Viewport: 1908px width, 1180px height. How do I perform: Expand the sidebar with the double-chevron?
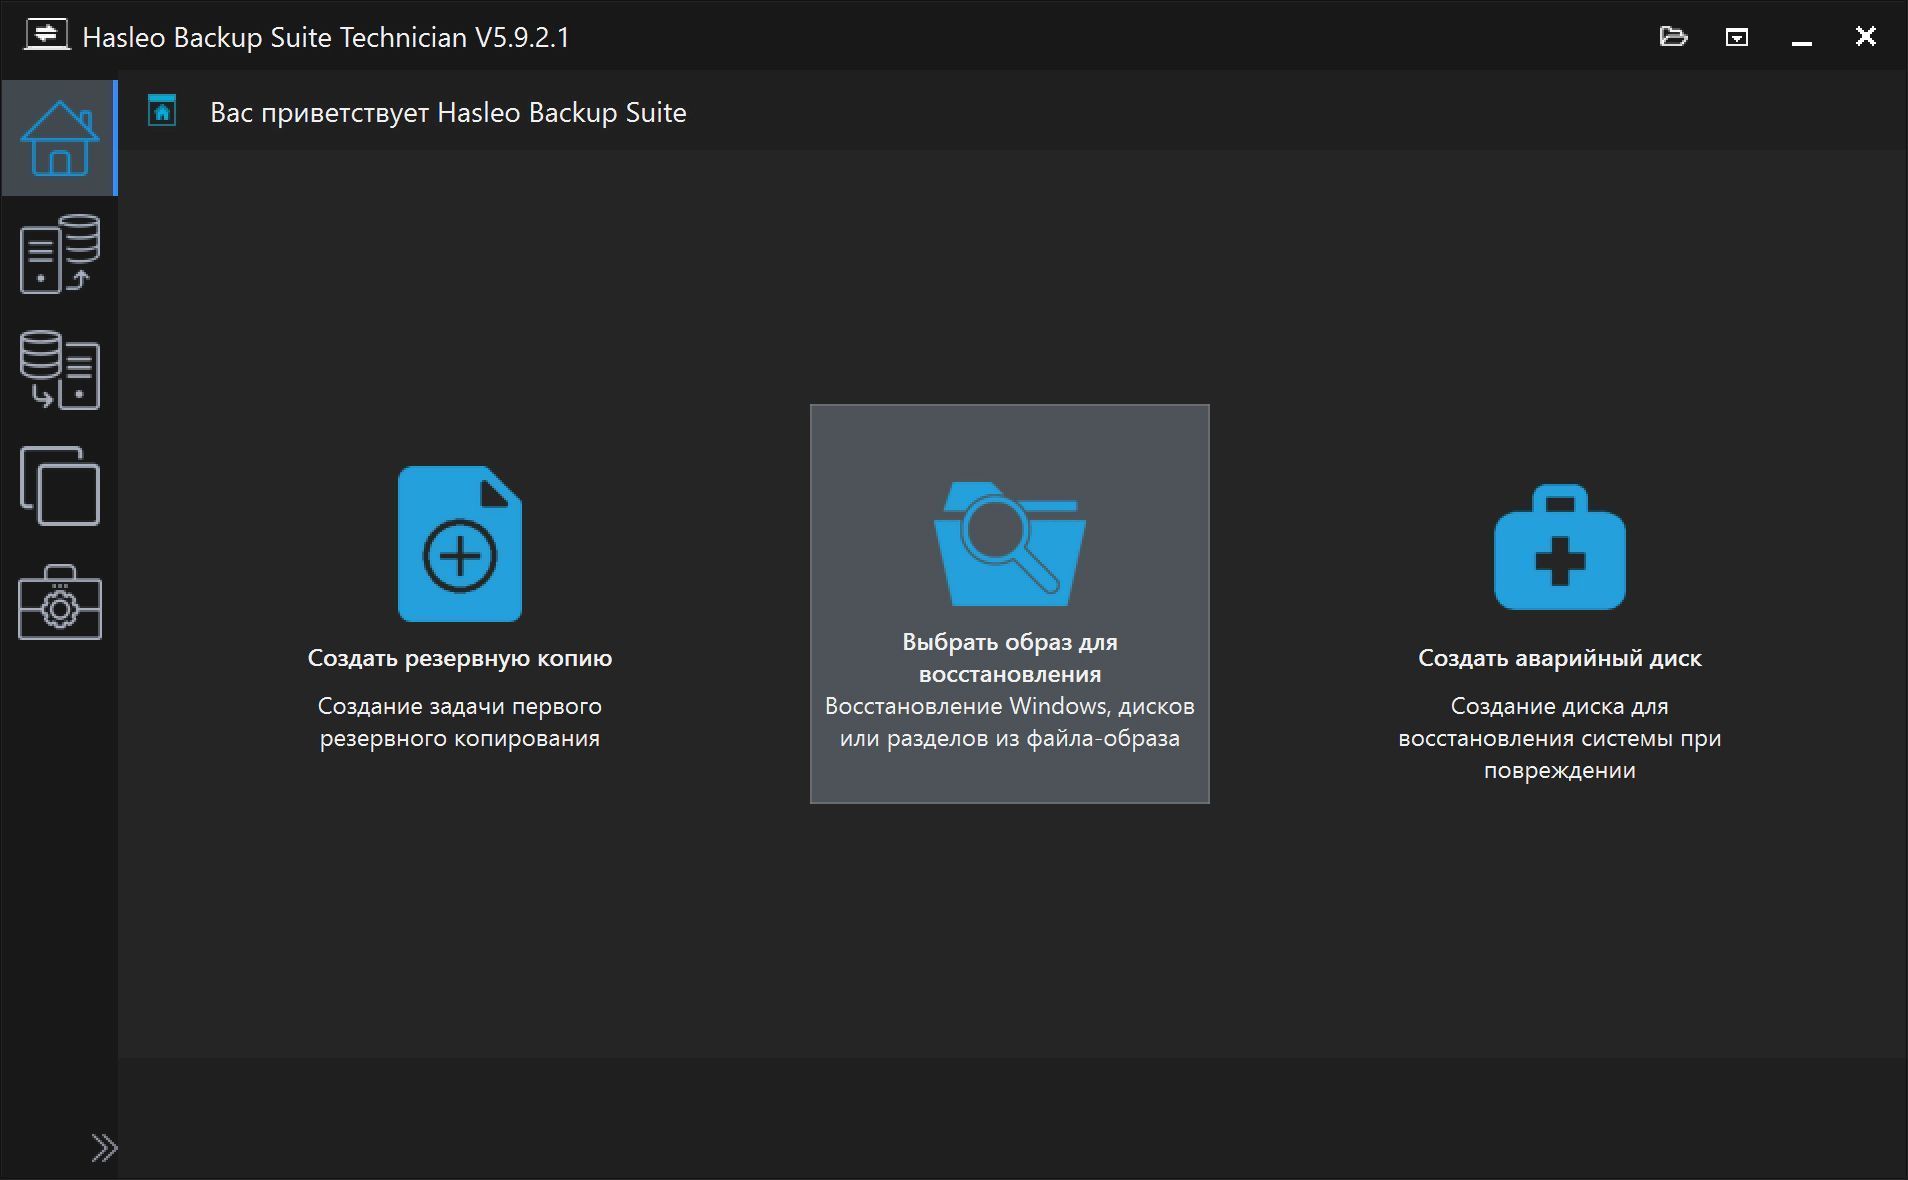[104, 1148]
